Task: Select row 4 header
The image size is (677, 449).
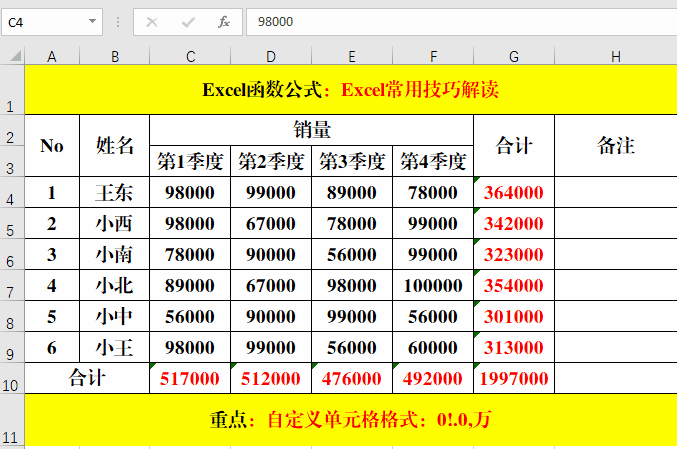Action: (12, 192)
